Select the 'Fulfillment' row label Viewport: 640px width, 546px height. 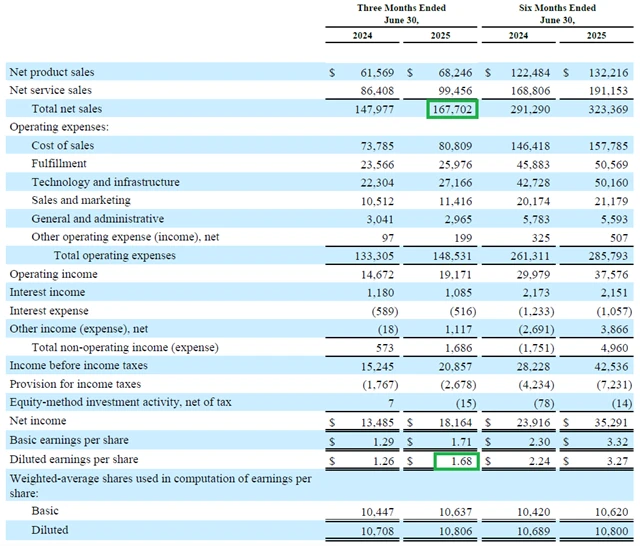(x=60, y=164)
